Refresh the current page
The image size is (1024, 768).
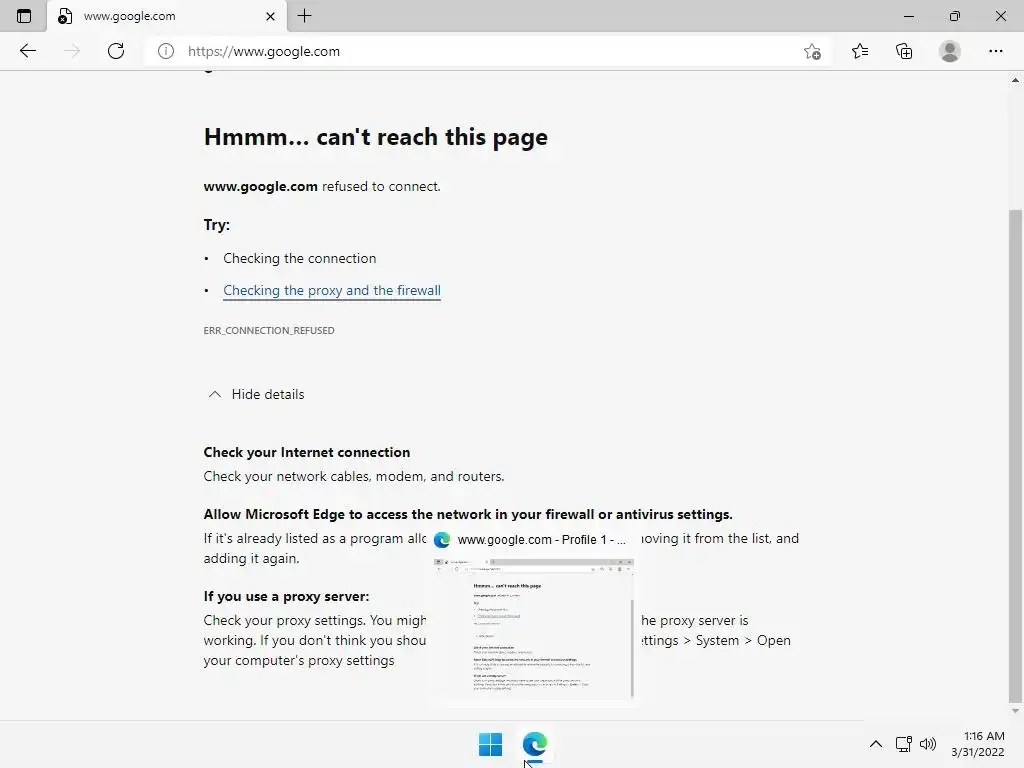(116, 51)
